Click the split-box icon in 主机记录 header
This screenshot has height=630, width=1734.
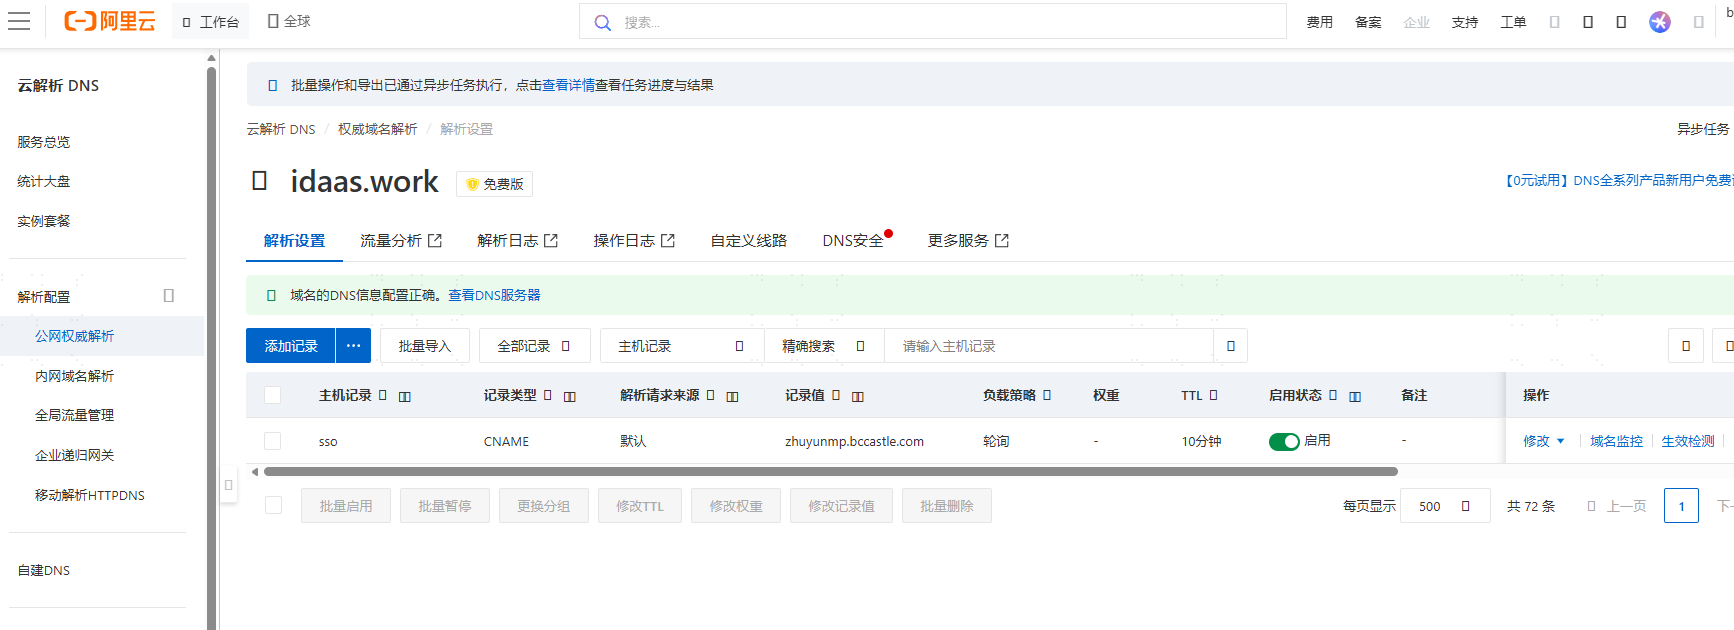point(405,397)
